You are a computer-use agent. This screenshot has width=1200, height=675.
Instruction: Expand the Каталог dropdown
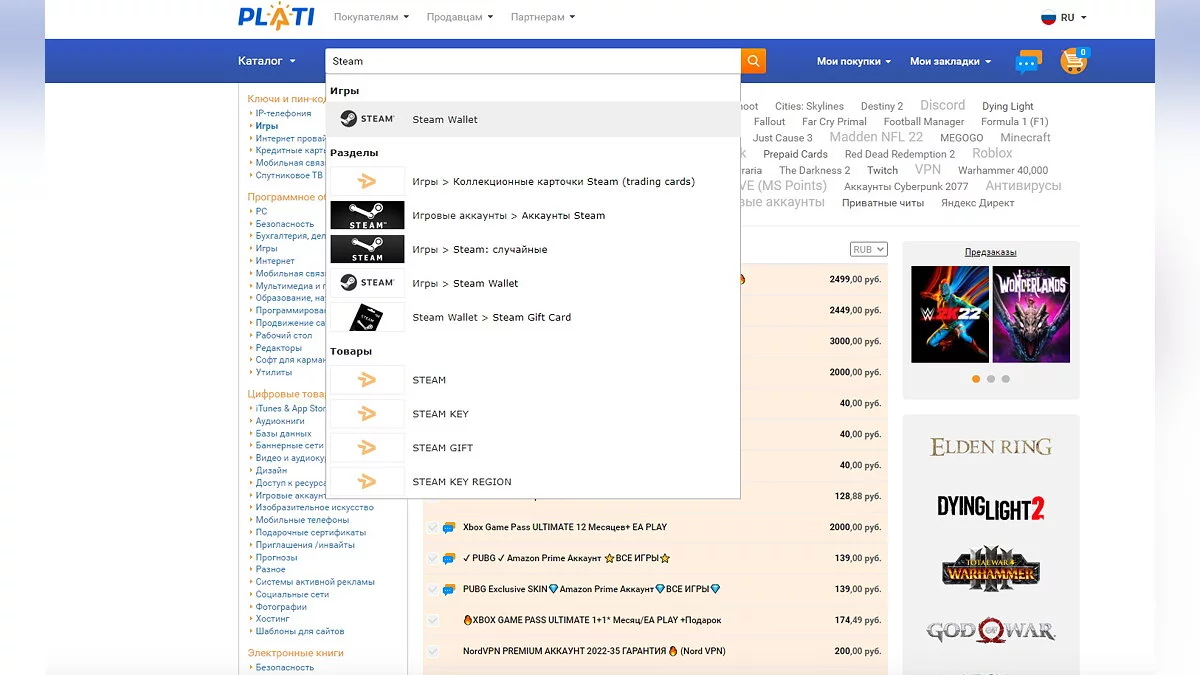pos(267,61)
